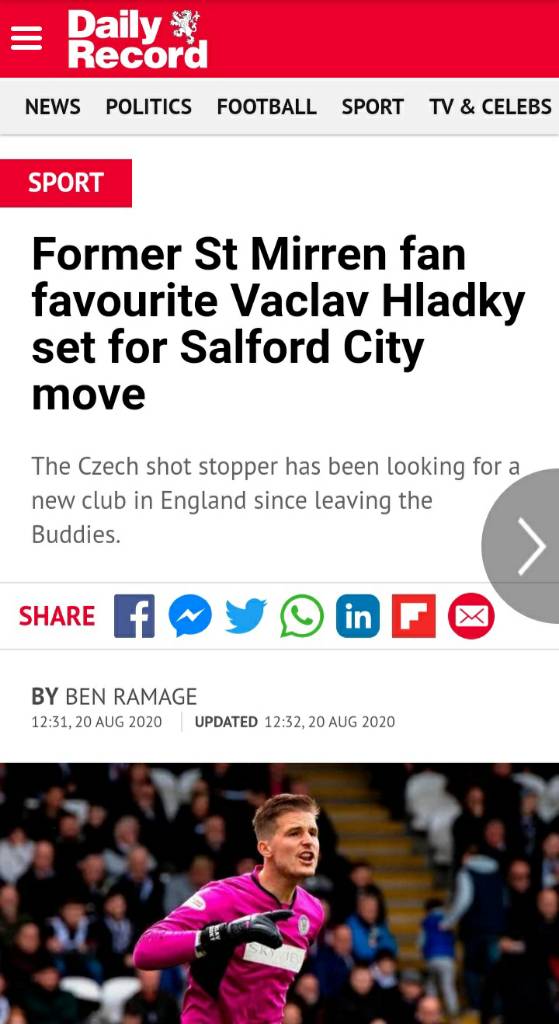Click the Daily Record logo
Image resolution: width=559 pixels, height=1024 pixels.
[138, 39]
